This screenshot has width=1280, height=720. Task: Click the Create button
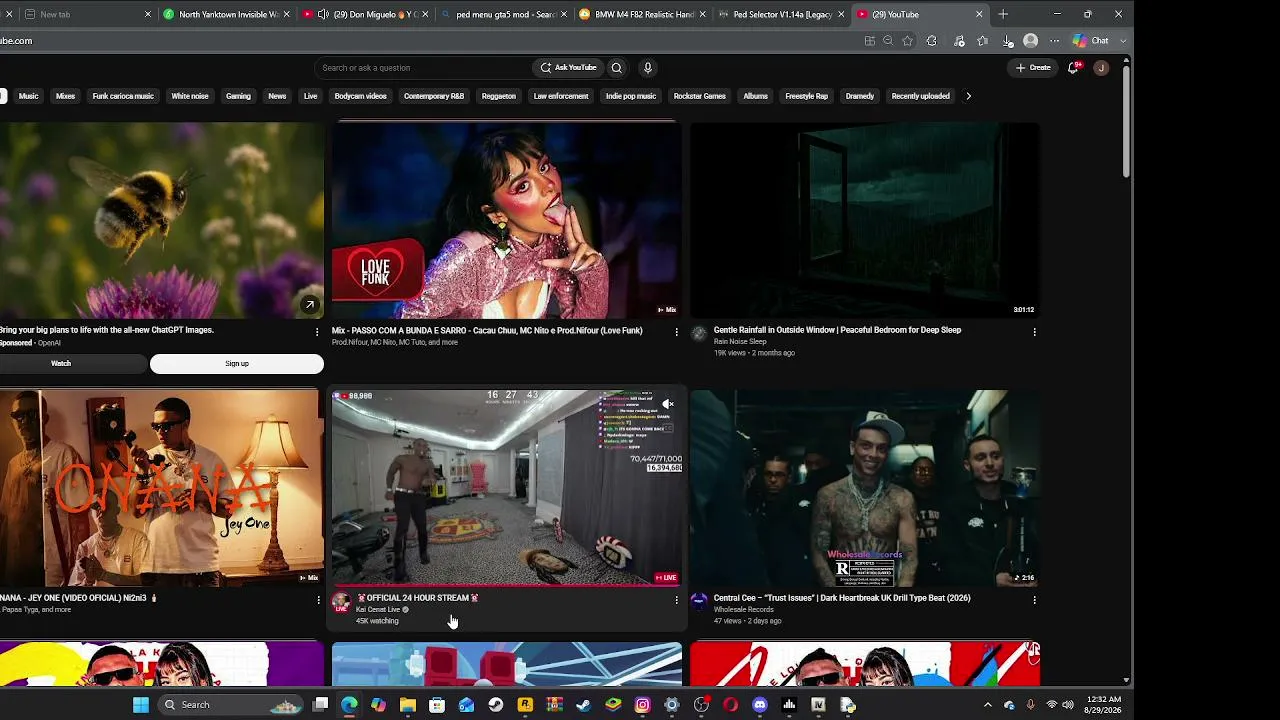[1033, 68]
